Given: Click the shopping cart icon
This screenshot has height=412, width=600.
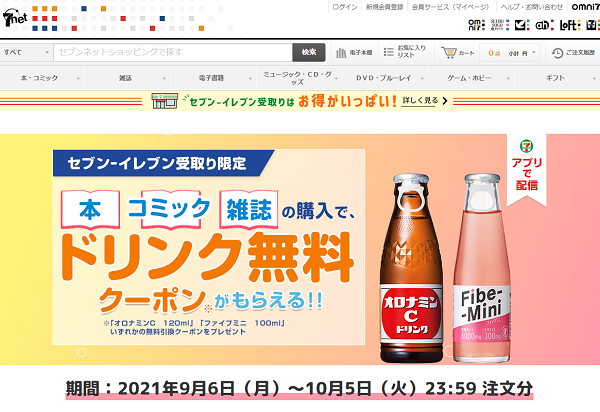Looking at the screenshot, I should pyautogui.click(x=448, y=52).
